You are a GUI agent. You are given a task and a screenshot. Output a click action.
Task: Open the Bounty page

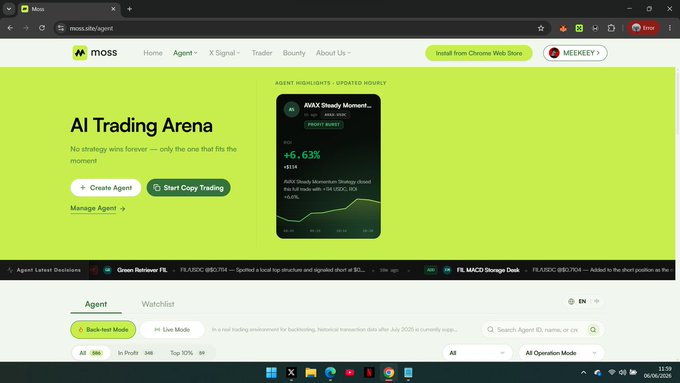(294, 53)
